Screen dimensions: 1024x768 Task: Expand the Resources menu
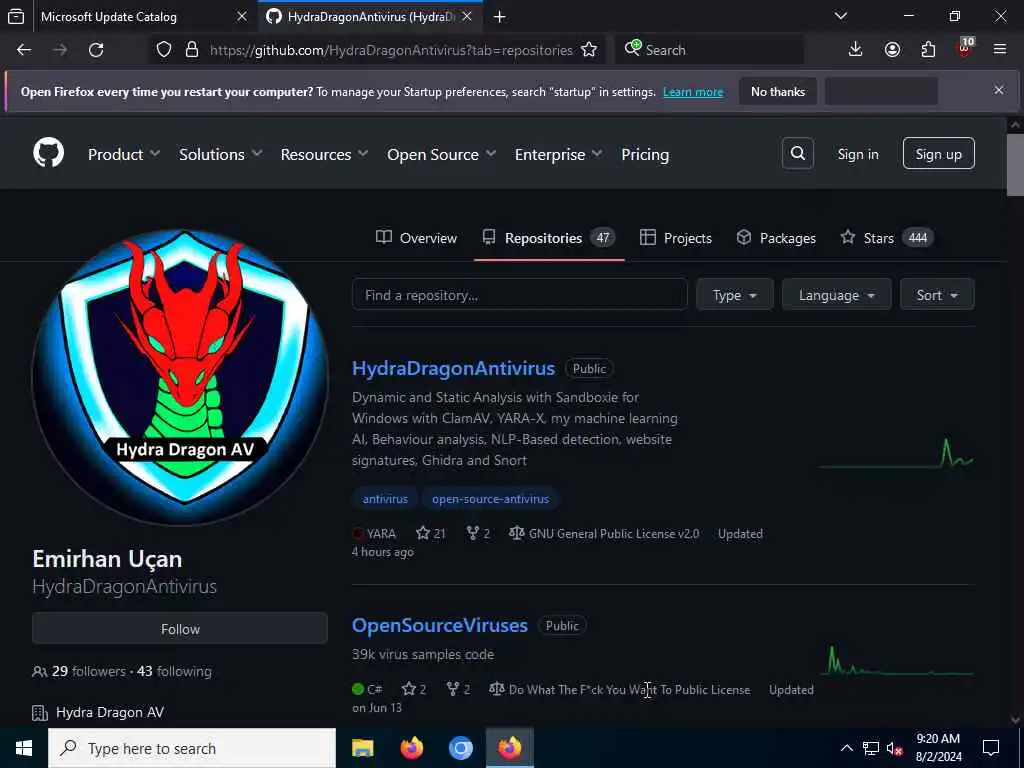[x=325, y=154]
